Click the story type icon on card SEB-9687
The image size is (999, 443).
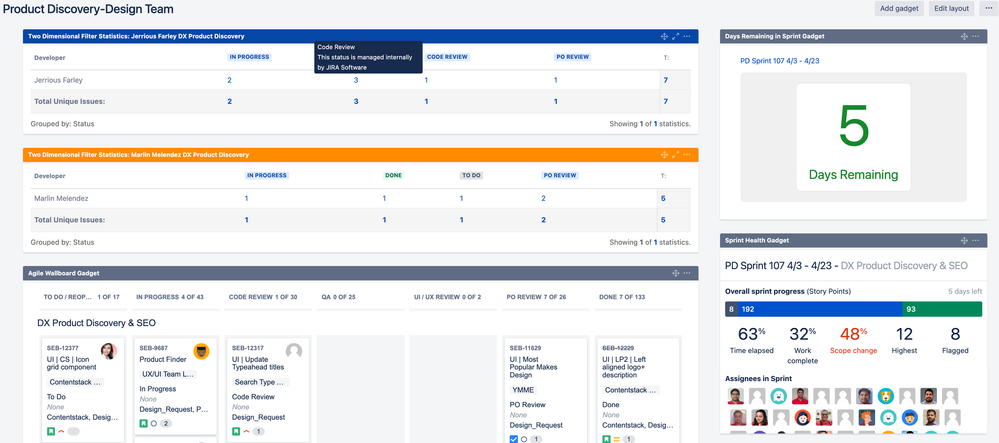[143, 423]
